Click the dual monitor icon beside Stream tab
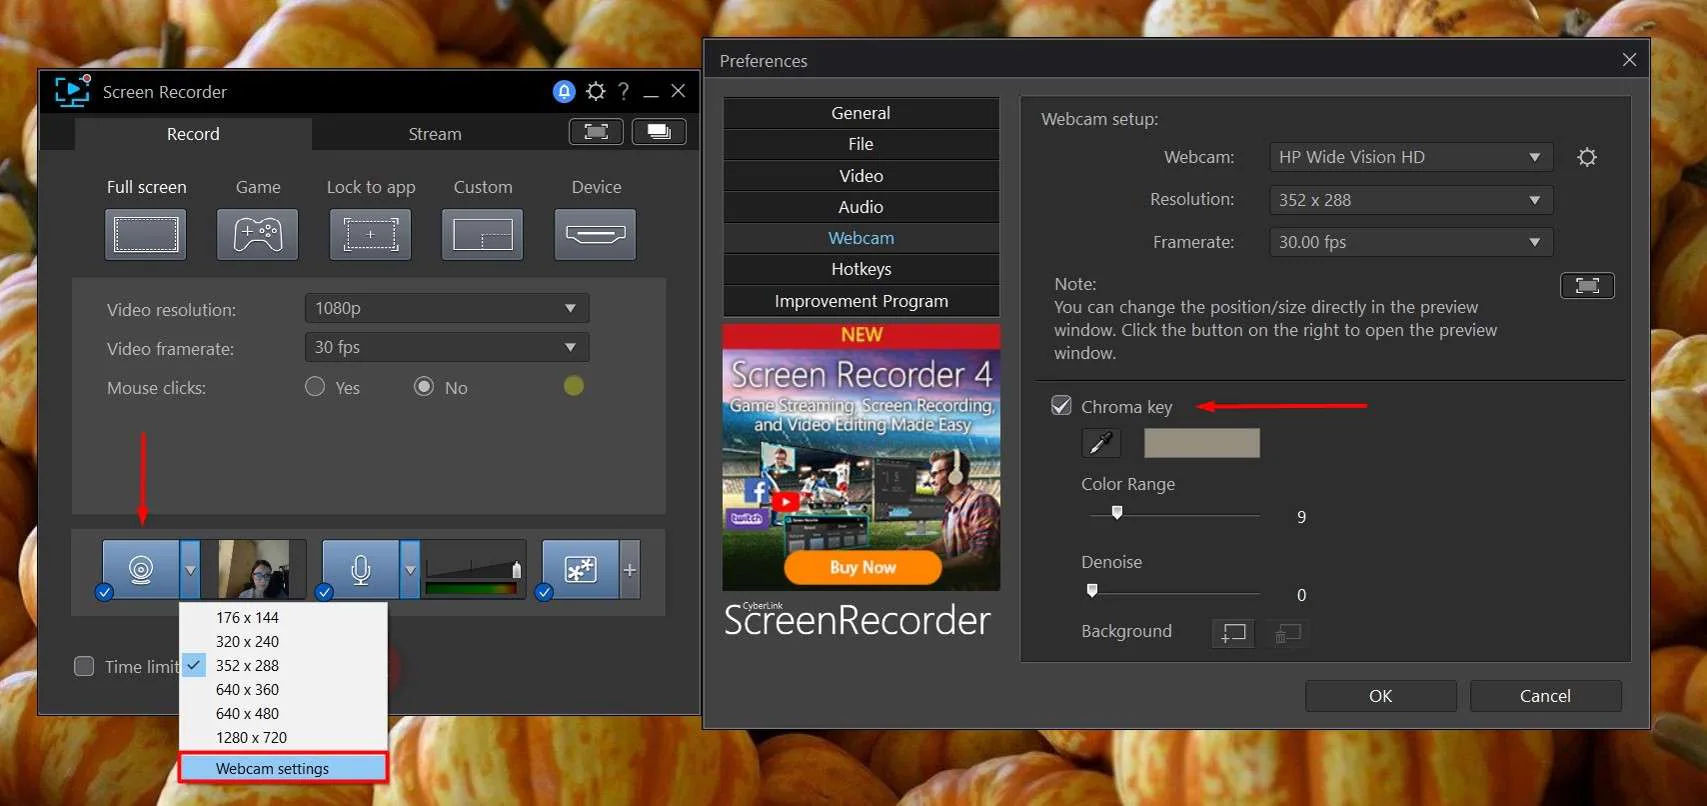The image size is (1707, 806). click(659, 132)
